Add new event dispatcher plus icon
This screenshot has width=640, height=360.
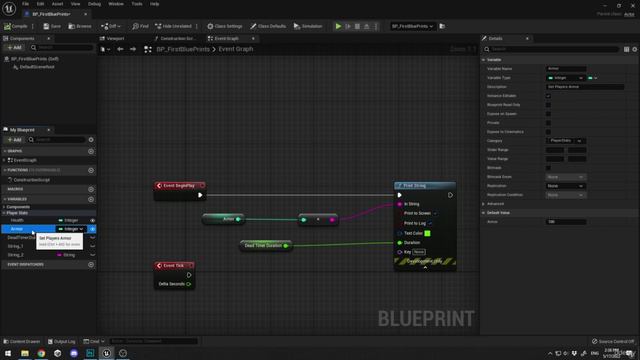(91, 264)
